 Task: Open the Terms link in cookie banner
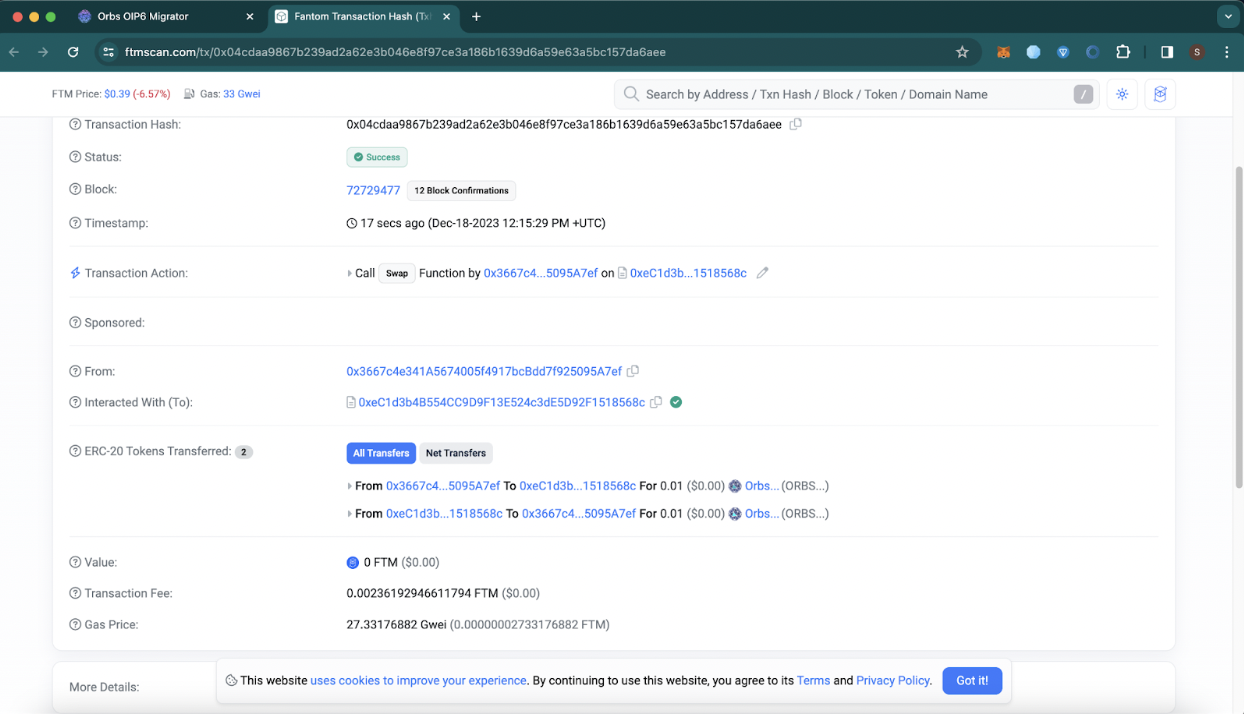pyautogui.click(x=813, y=680)
